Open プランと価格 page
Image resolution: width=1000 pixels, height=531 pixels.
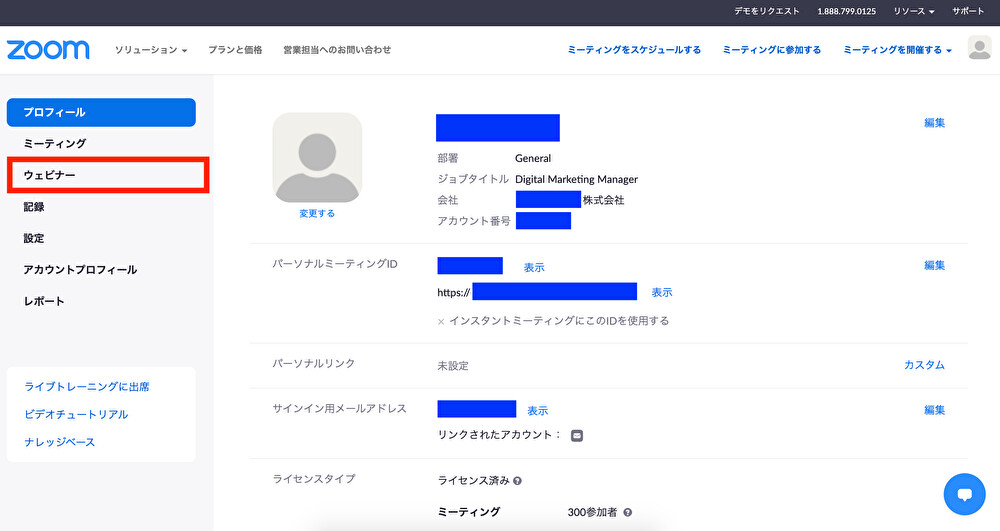point(235,50)
